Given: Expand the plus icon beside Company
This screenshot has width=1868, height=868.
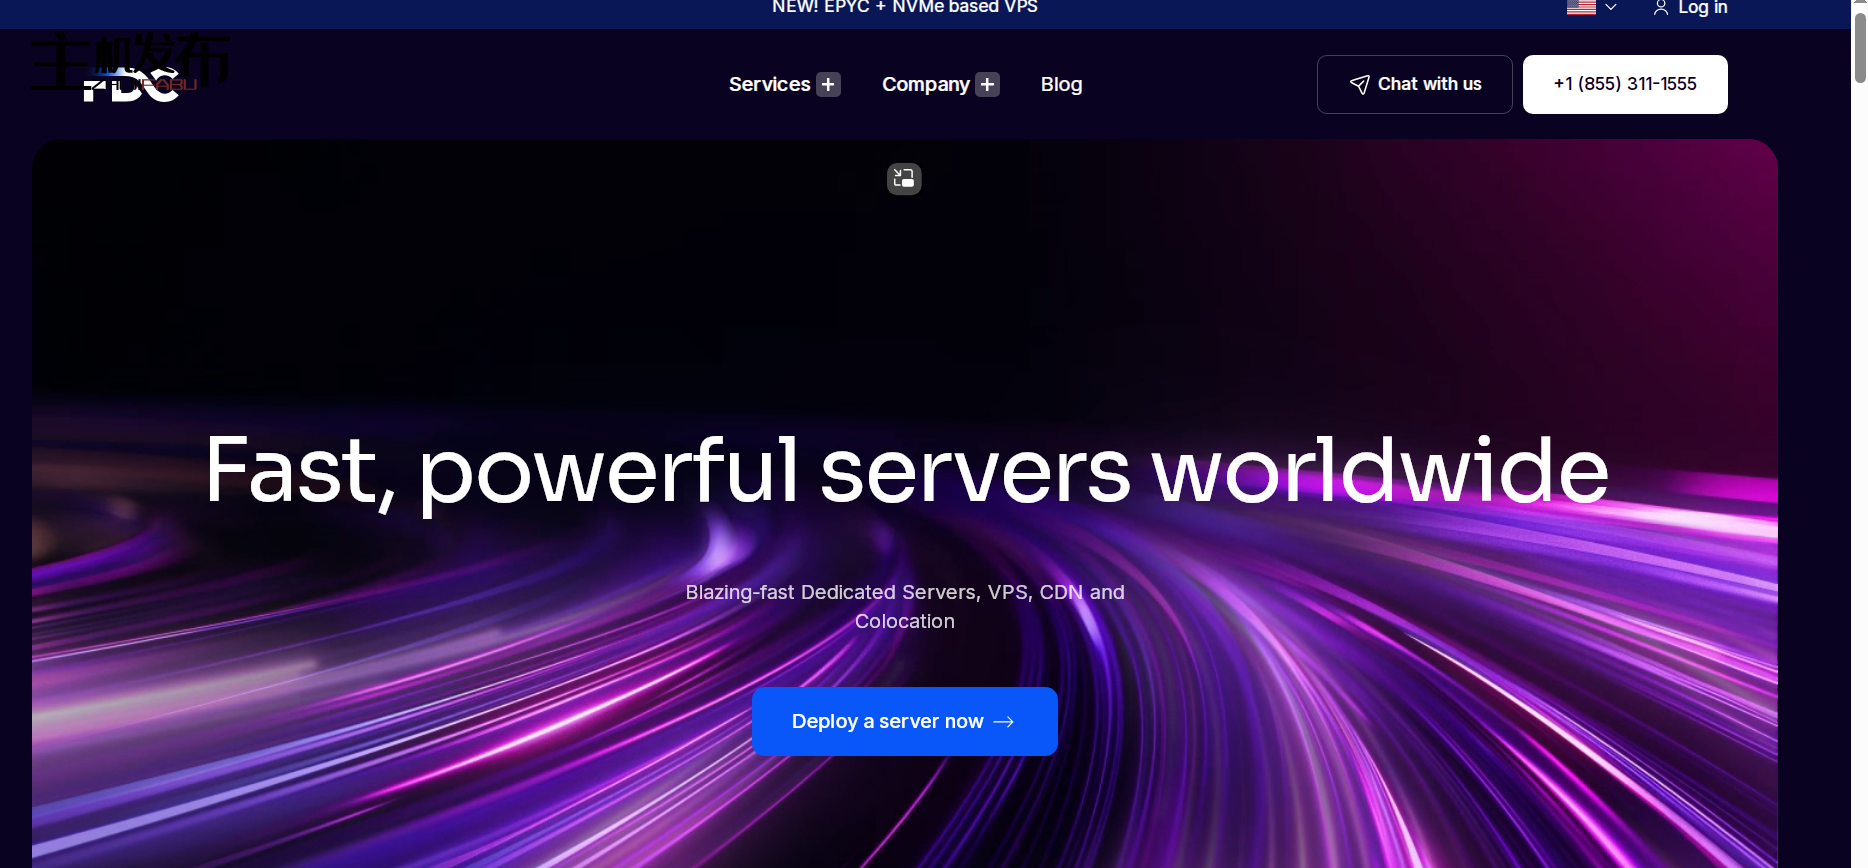Looking at the screenshot, I should [988, 85].
